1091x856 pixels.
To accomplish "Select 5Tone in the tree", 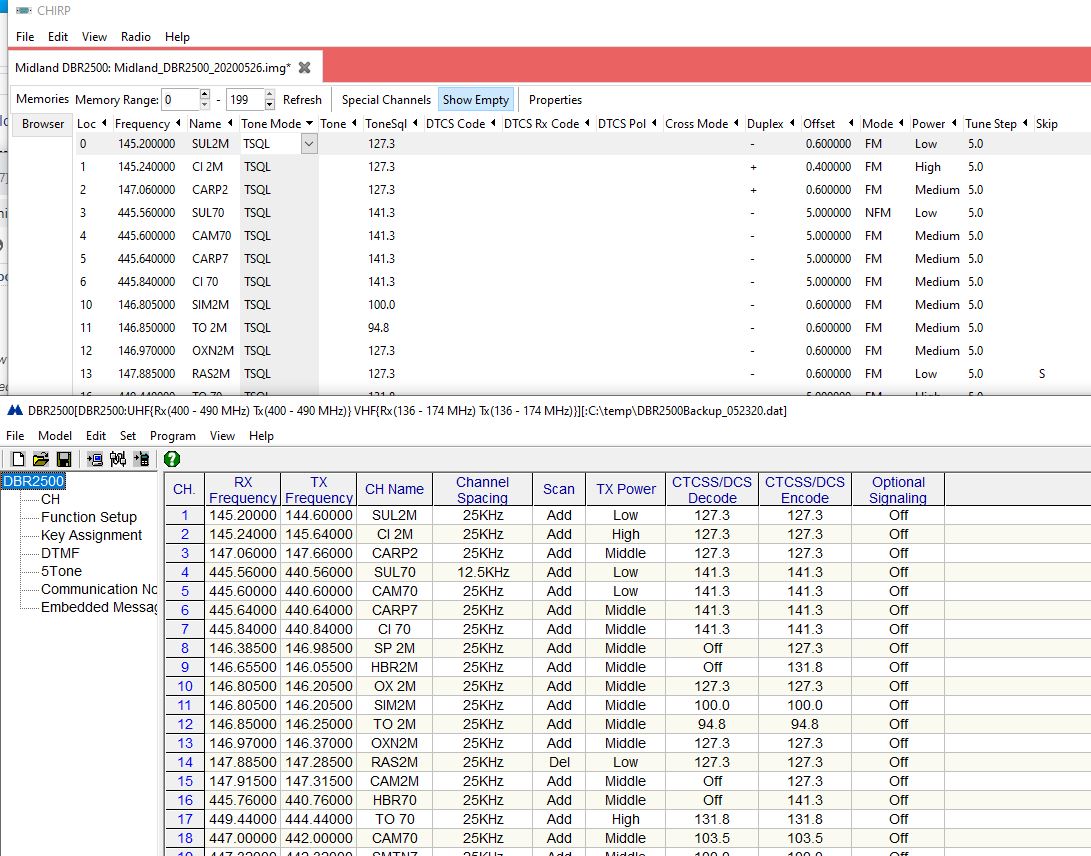I will pyautogui.click(x=61, y=571).
